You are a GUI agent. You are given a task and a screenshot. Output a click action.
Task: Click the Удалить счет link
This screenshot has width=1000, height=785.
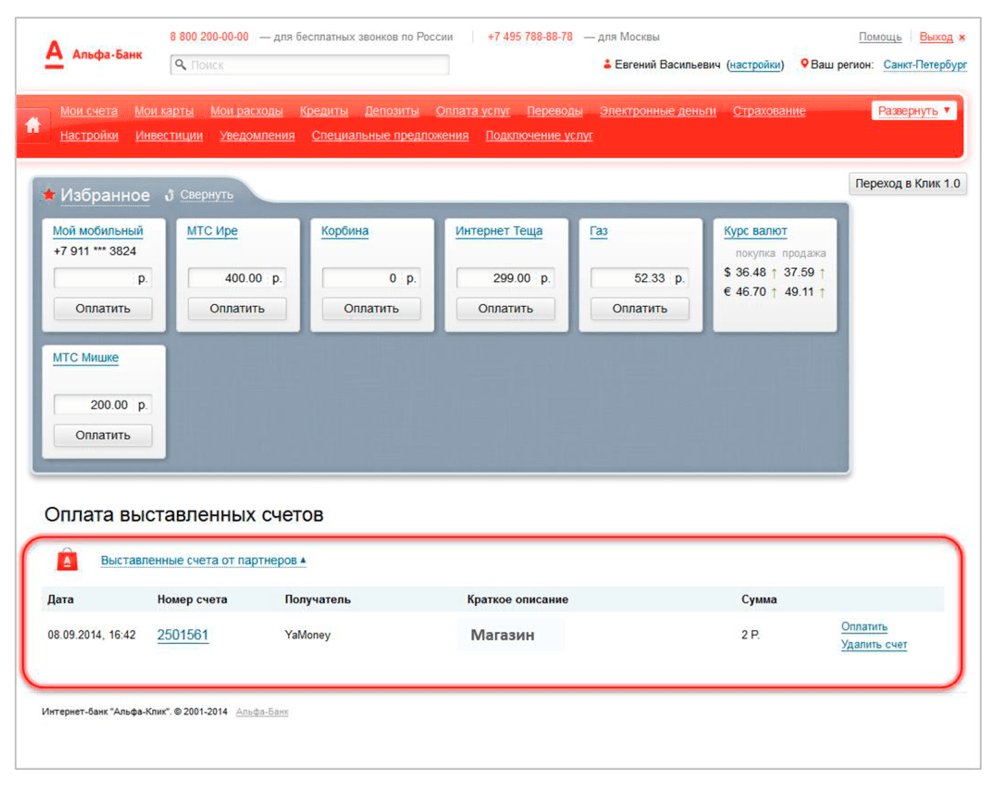click(x=874, y=645)
